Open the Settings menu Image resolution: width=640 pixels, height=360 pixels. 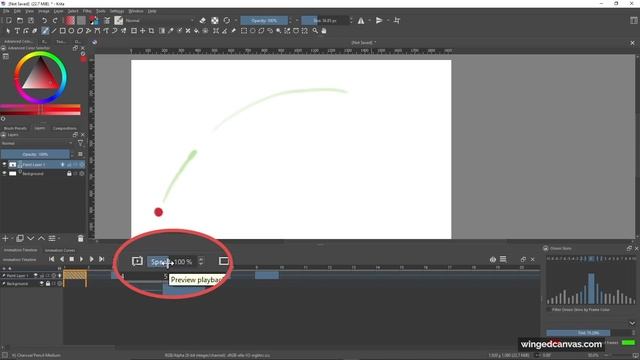click(x=117, y=11)
